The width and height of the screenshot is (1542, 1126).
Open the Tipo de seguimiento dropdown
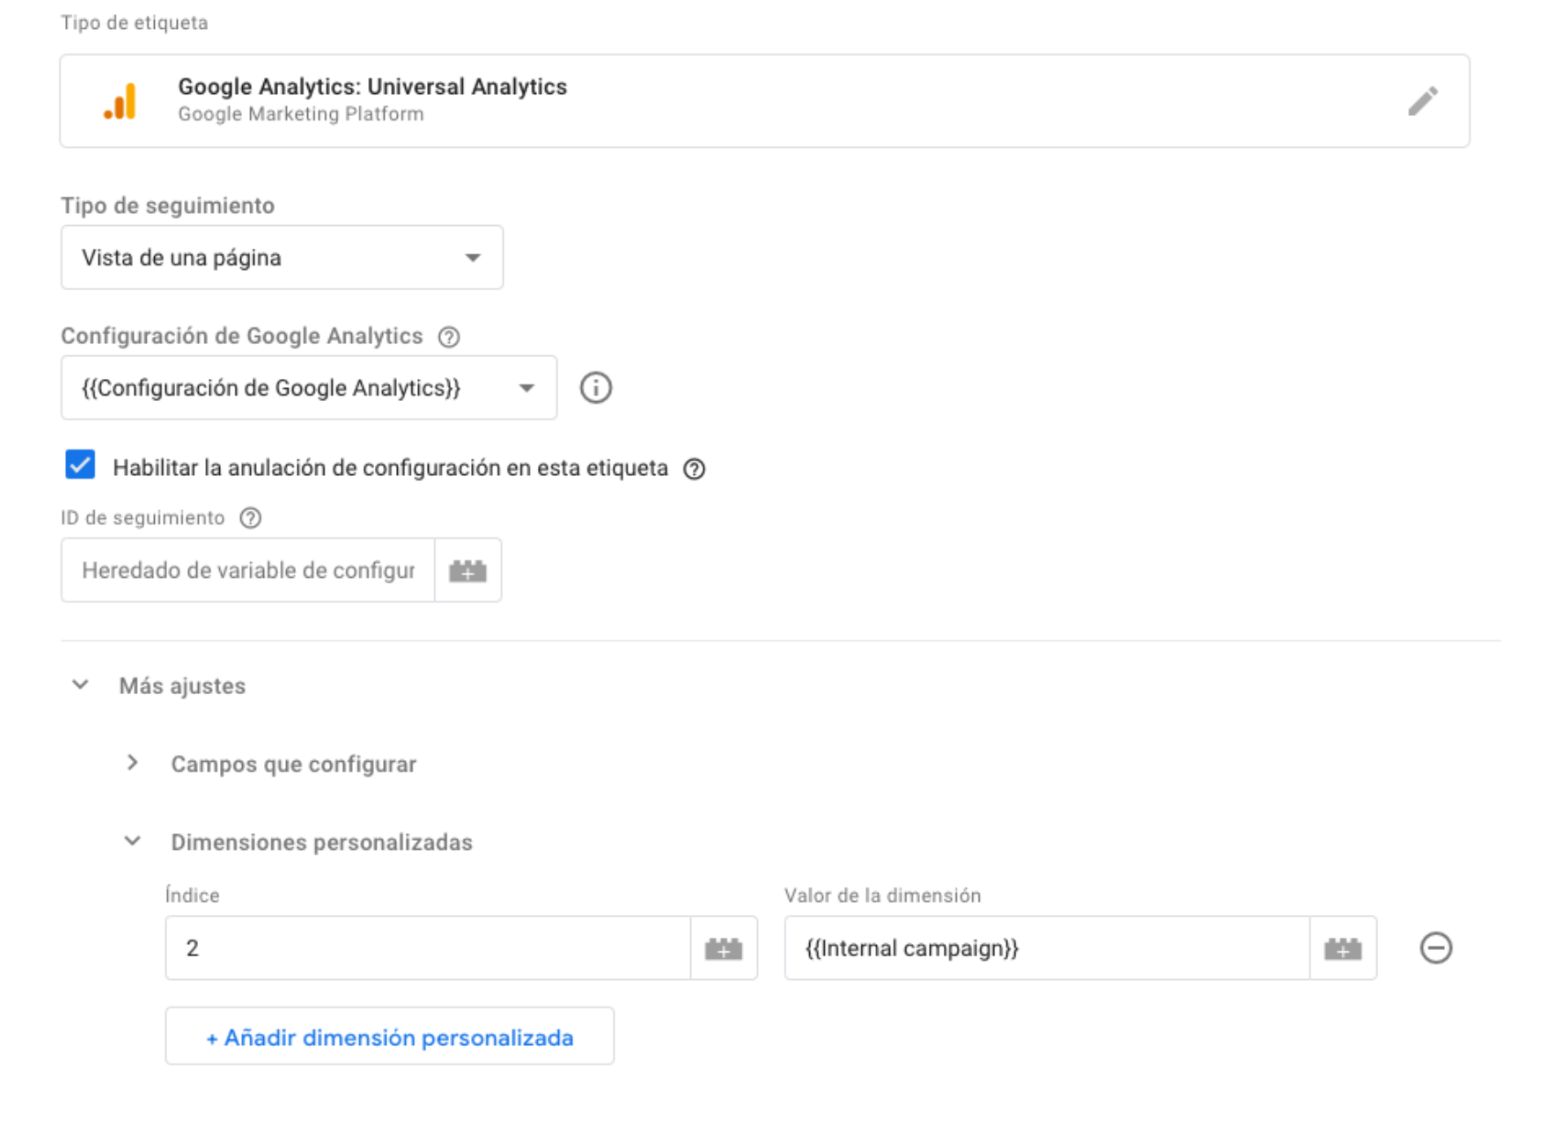click(x=282, y=258)
